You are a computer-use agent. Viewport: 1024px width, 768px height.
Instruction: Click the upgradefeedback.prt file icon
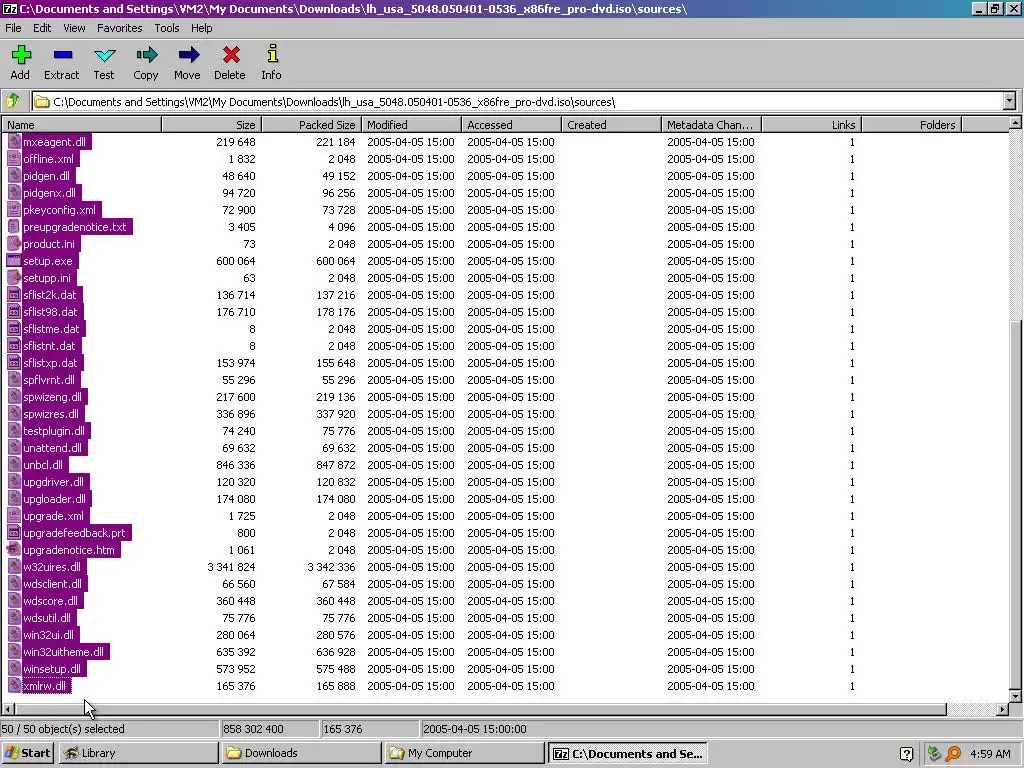(14, 533)
